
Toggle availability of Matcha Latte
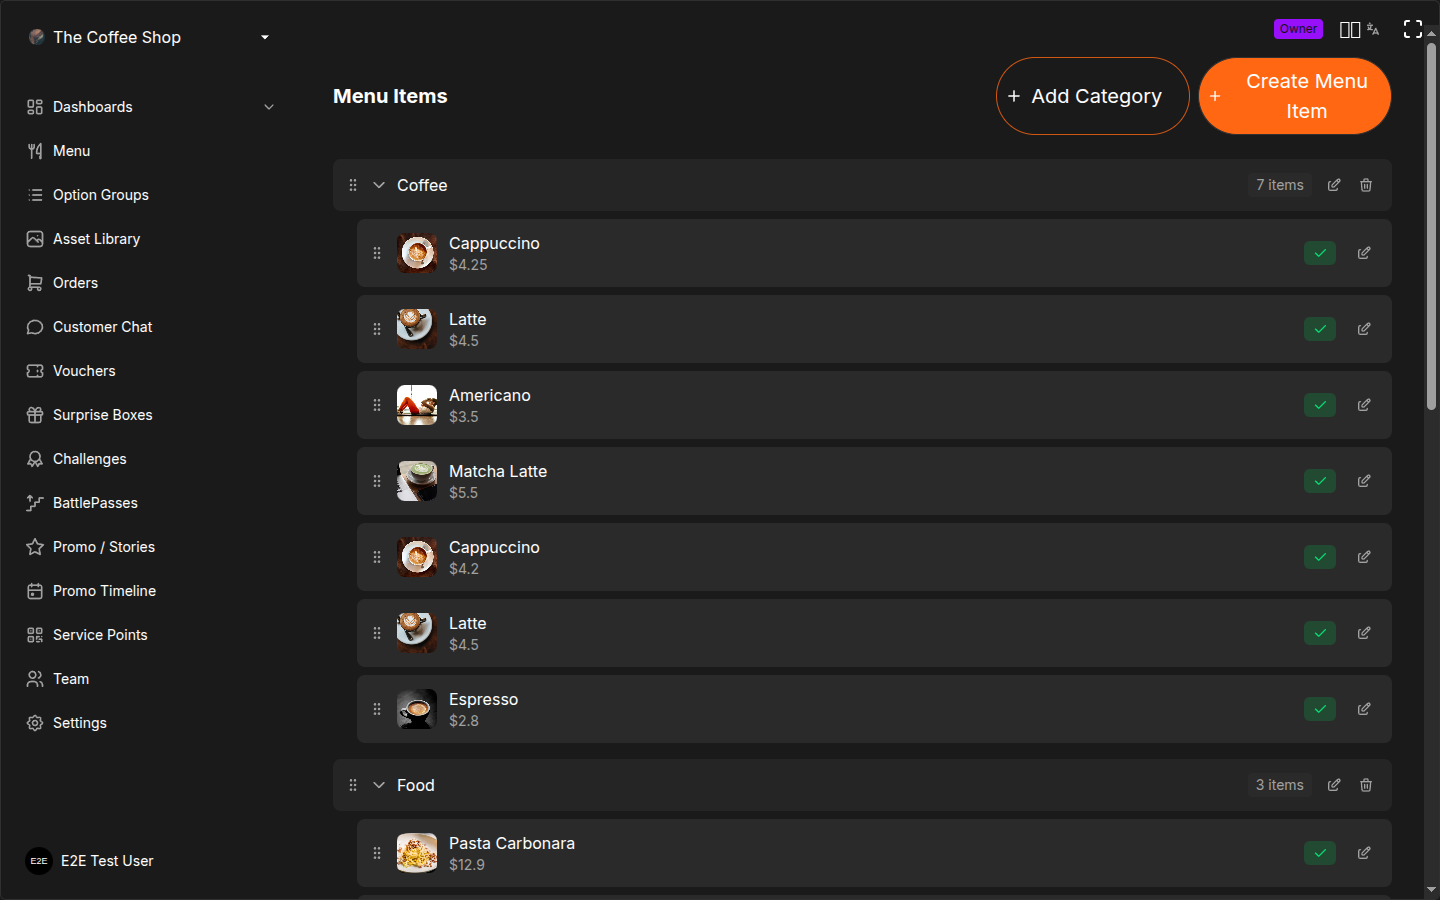(x=1320, y=481)
